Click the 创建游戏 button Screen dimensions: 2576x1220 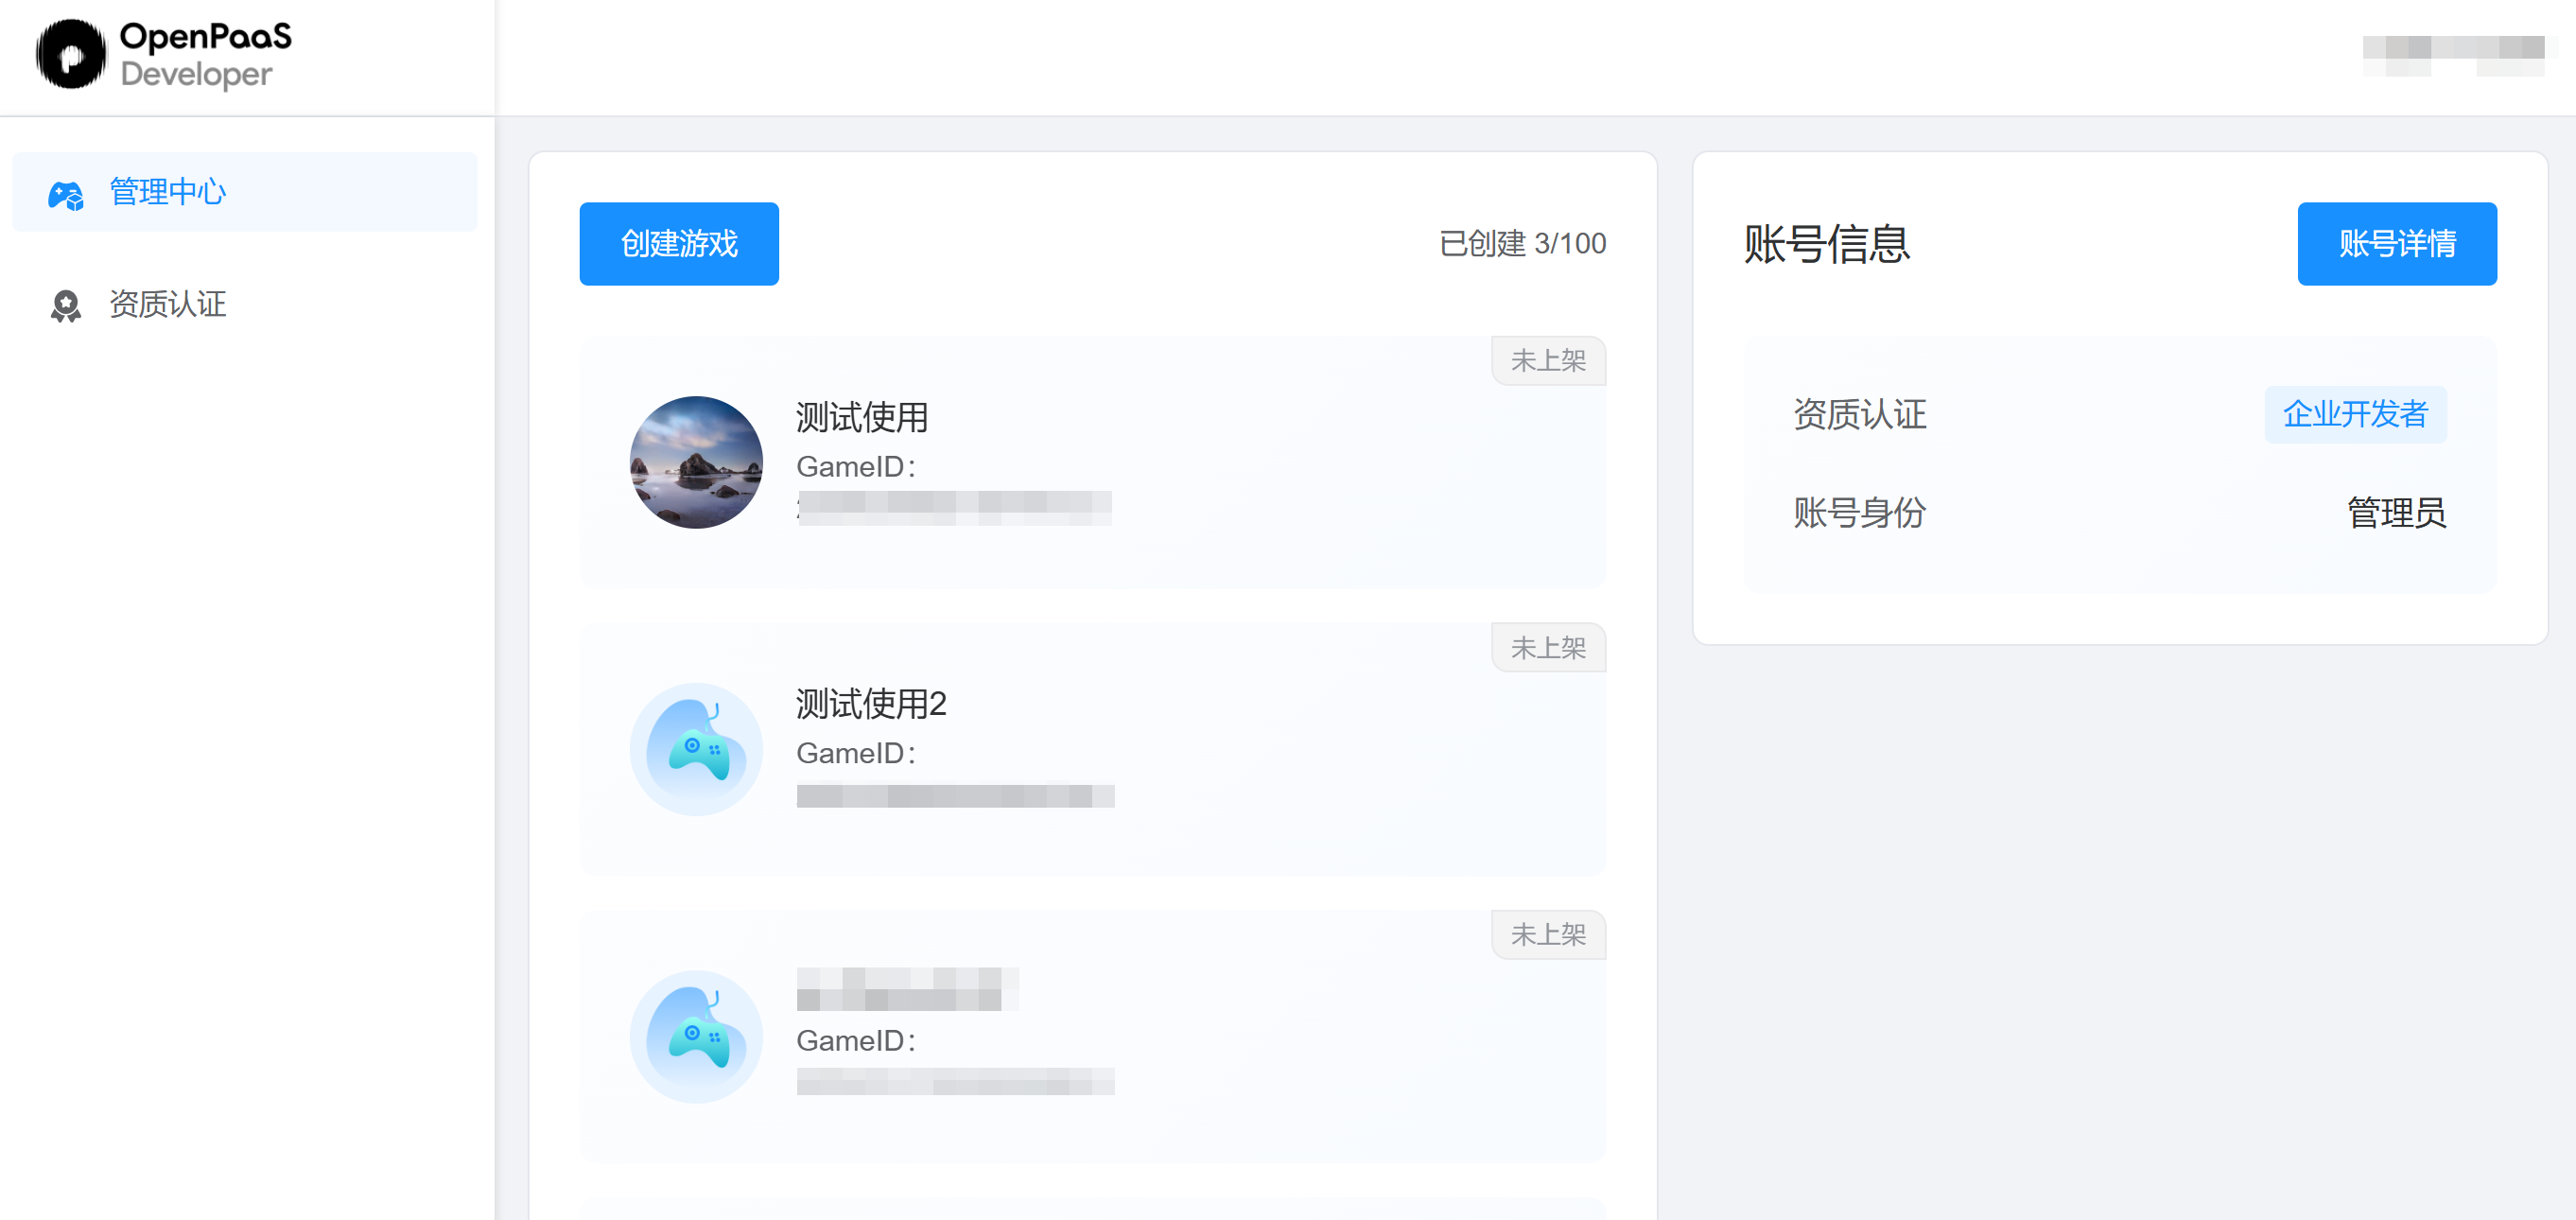[679, 244]
